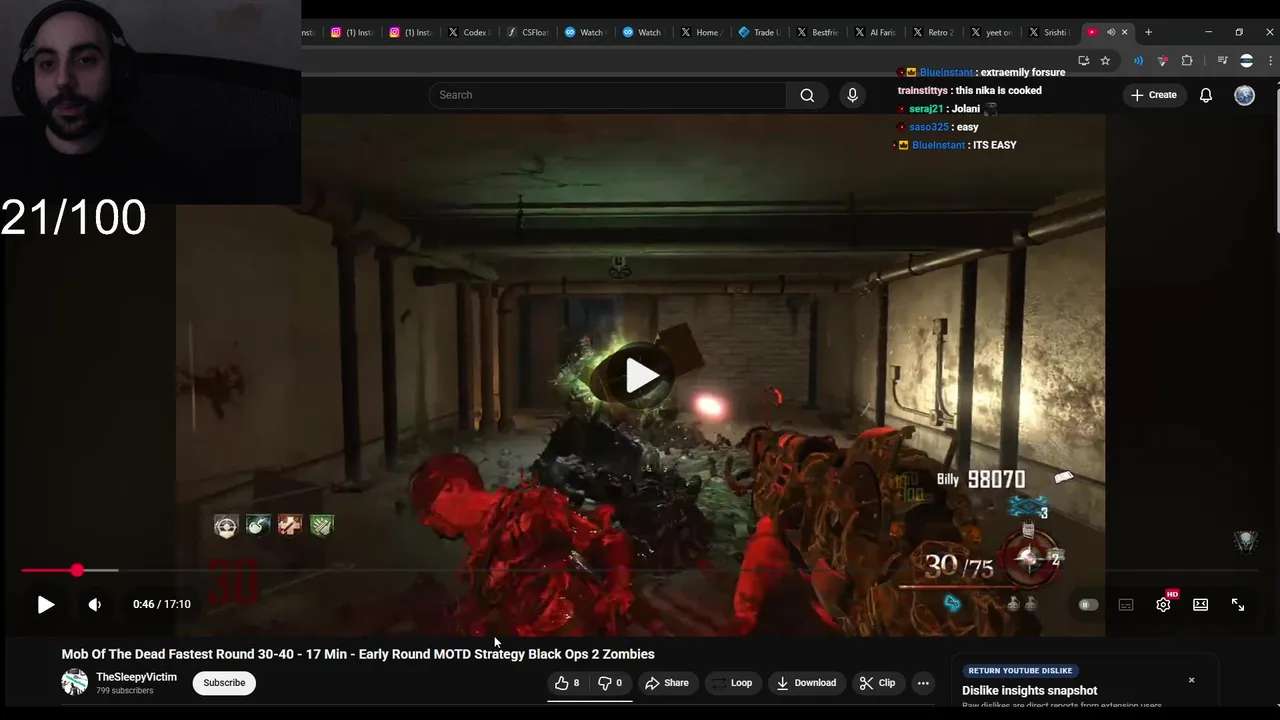Click the blue sound-wave extension icon
The width and height of the screenshot is (1280, 720).
point(1138,61)
